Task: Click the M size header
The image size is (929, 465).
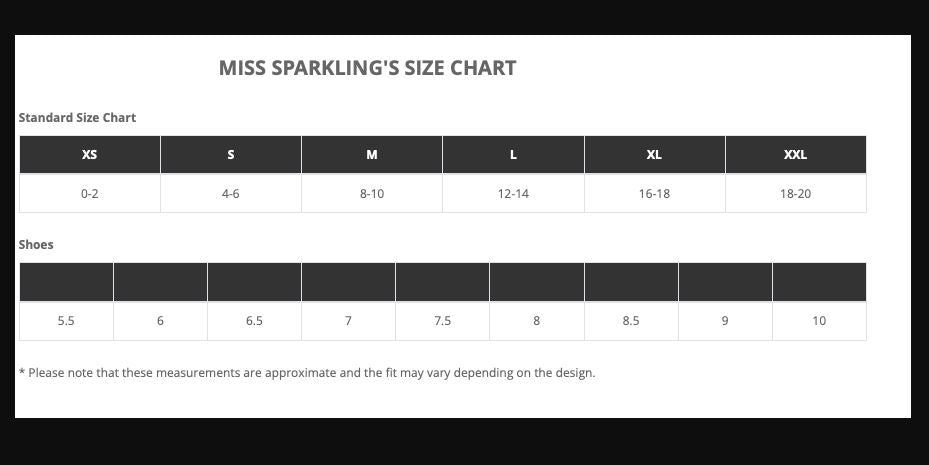Action: click(371, 155)
